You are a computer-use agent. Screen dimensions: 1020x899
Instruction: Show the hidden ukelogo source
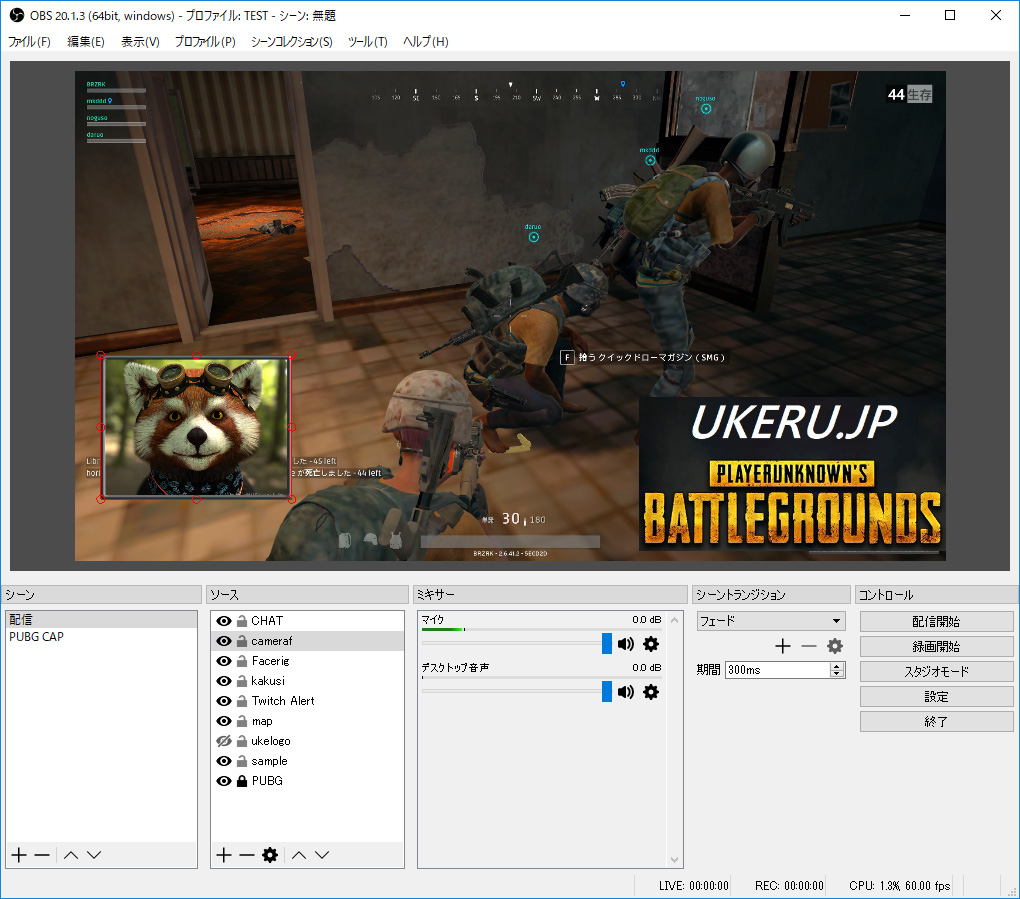tap(224, 741)
